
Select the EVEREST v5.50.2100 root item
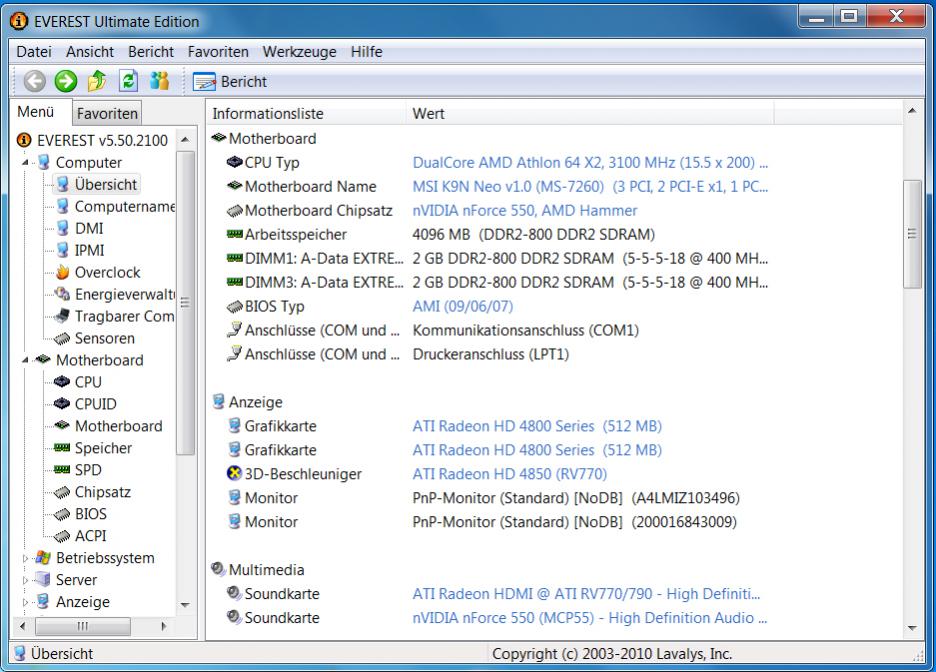pyautogui.click(x=102, y=140)
